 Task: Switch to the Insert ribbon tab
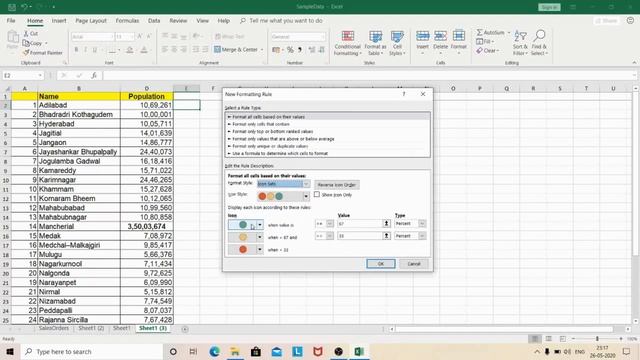point(59,21)
